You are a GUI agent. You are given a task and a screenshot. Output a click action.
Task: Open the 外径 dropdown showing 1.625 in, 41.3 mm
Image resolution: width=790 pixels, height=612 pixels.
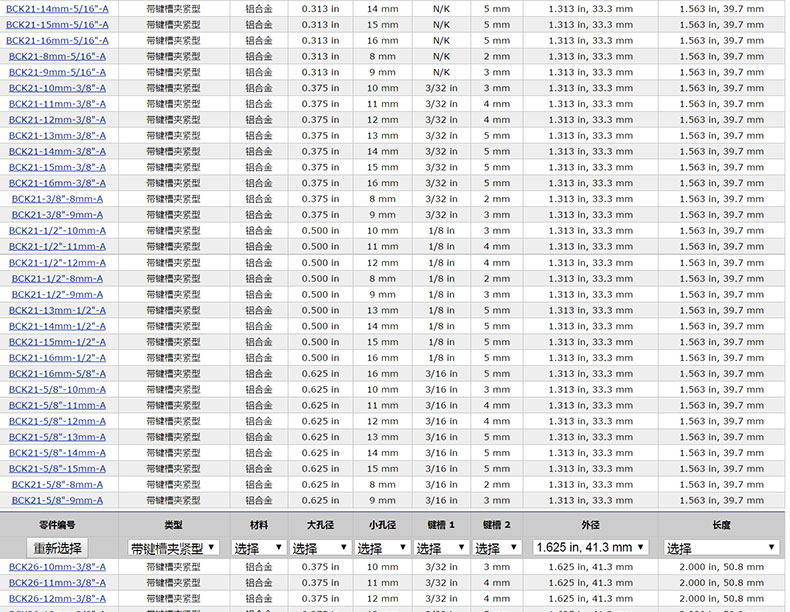(x=590, y=548)
